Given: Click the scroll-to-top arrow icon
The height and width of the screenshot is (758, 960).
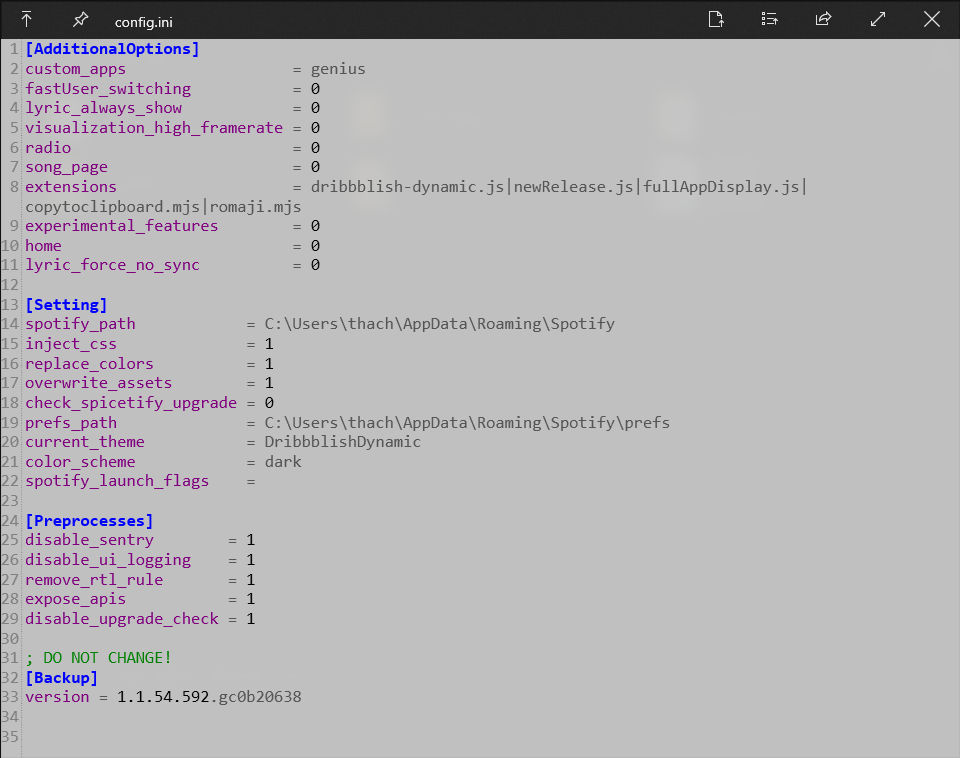Looking at the screenshot, I should click(x=26, y=19).
